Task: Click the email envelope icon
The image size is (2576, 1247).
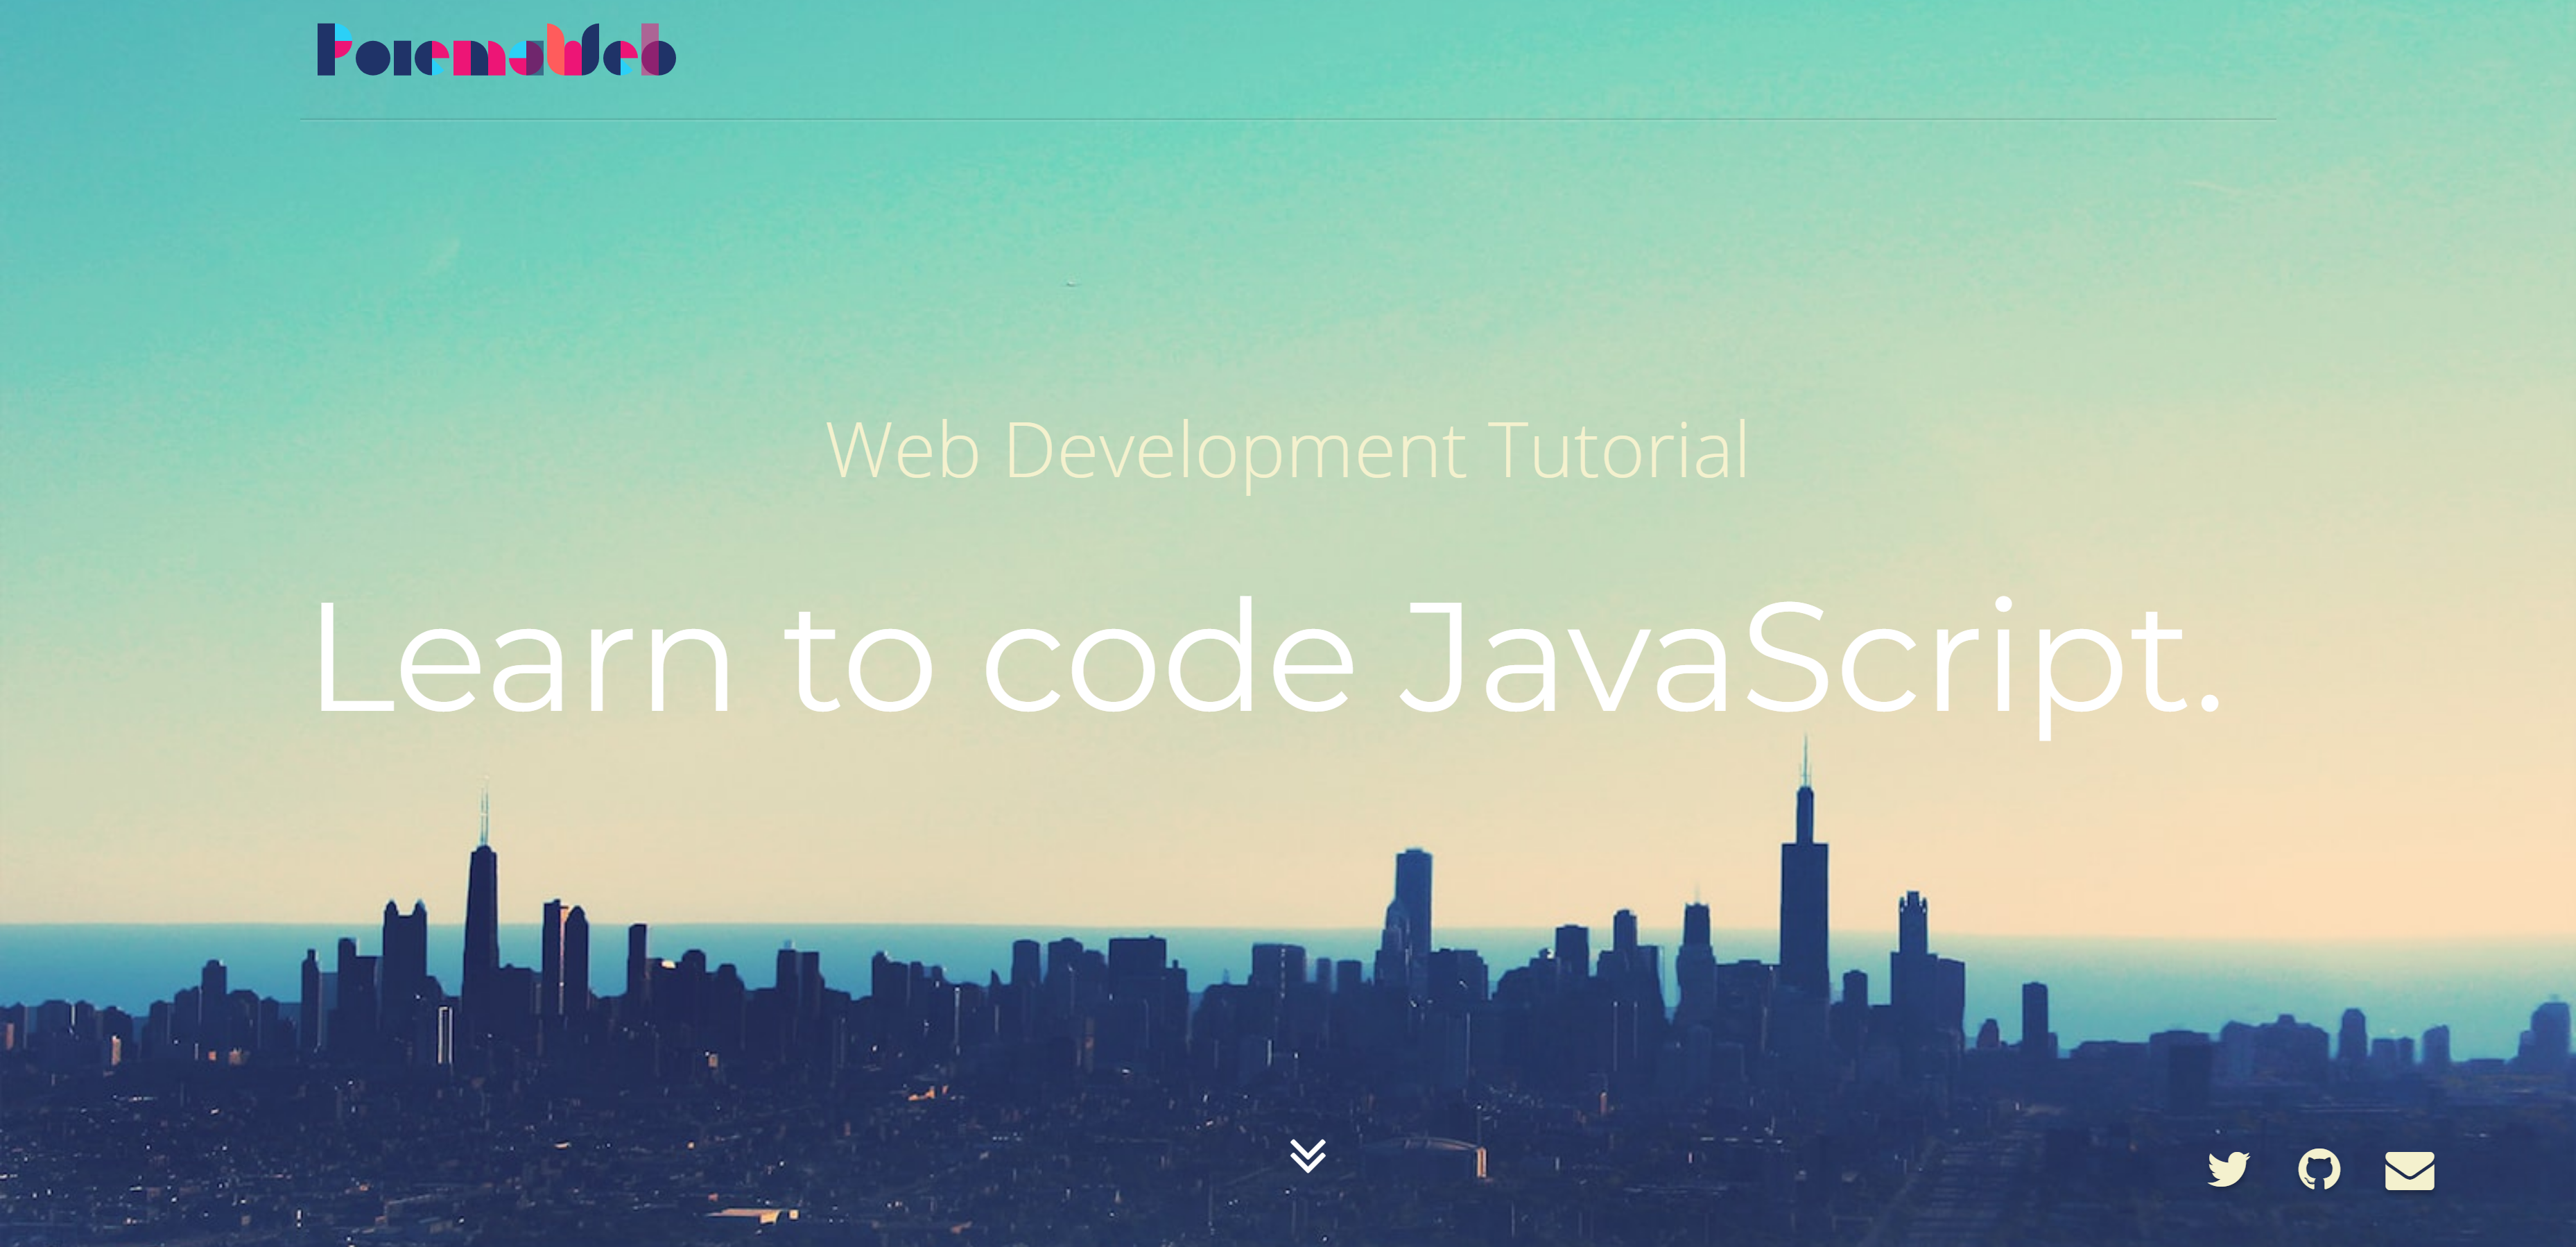Action: coord(2409,1170)
